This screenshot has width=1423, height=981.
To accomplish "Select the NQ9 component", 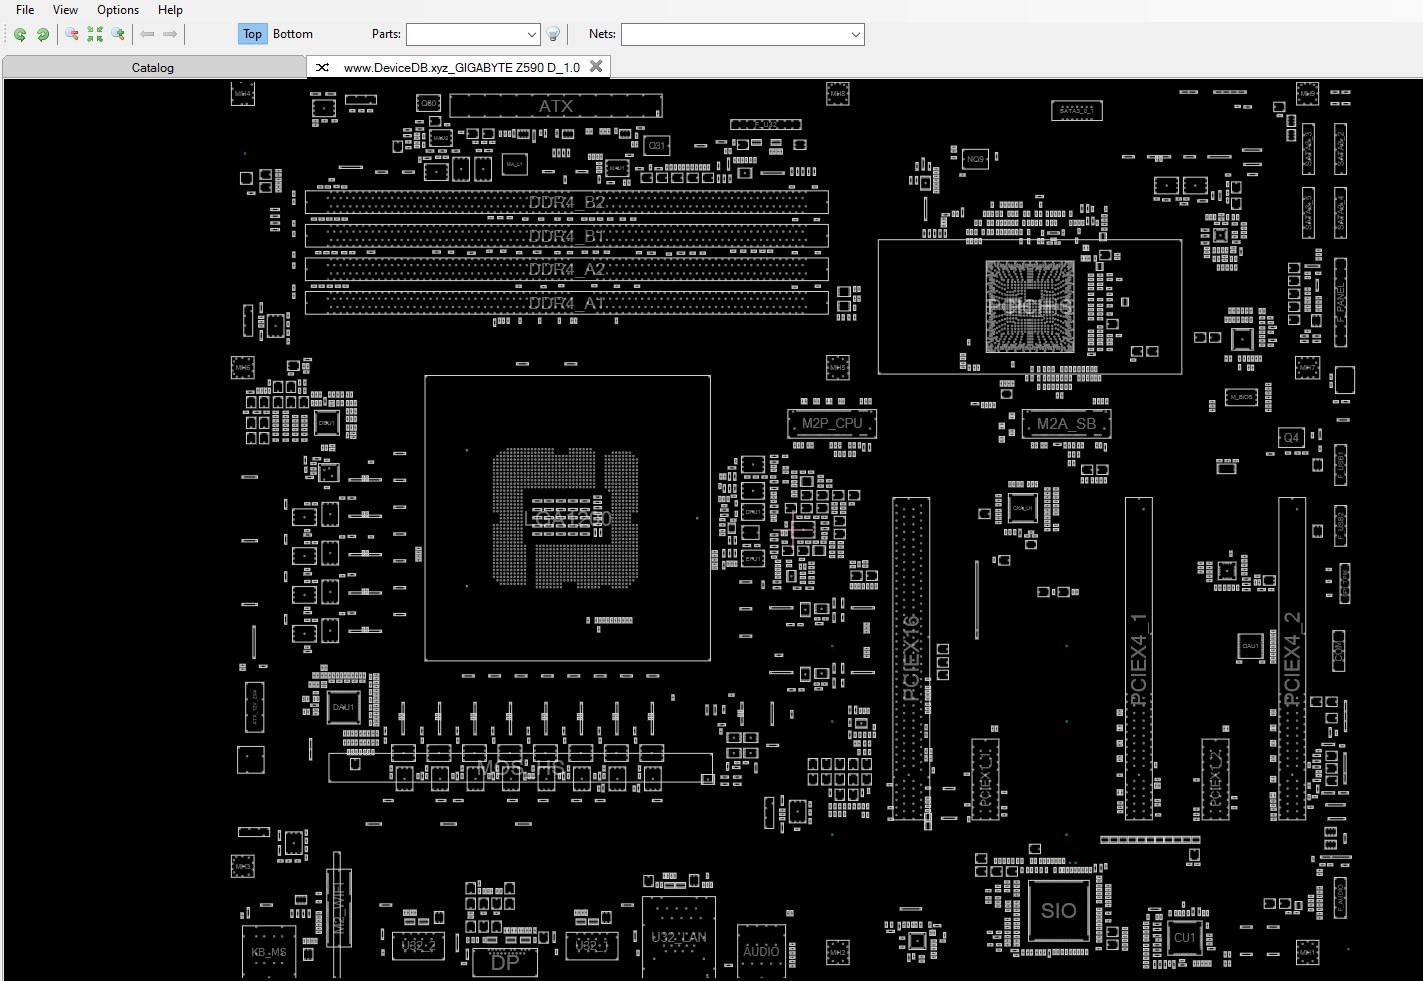I will pyautogui.click(x=975, y=159).
